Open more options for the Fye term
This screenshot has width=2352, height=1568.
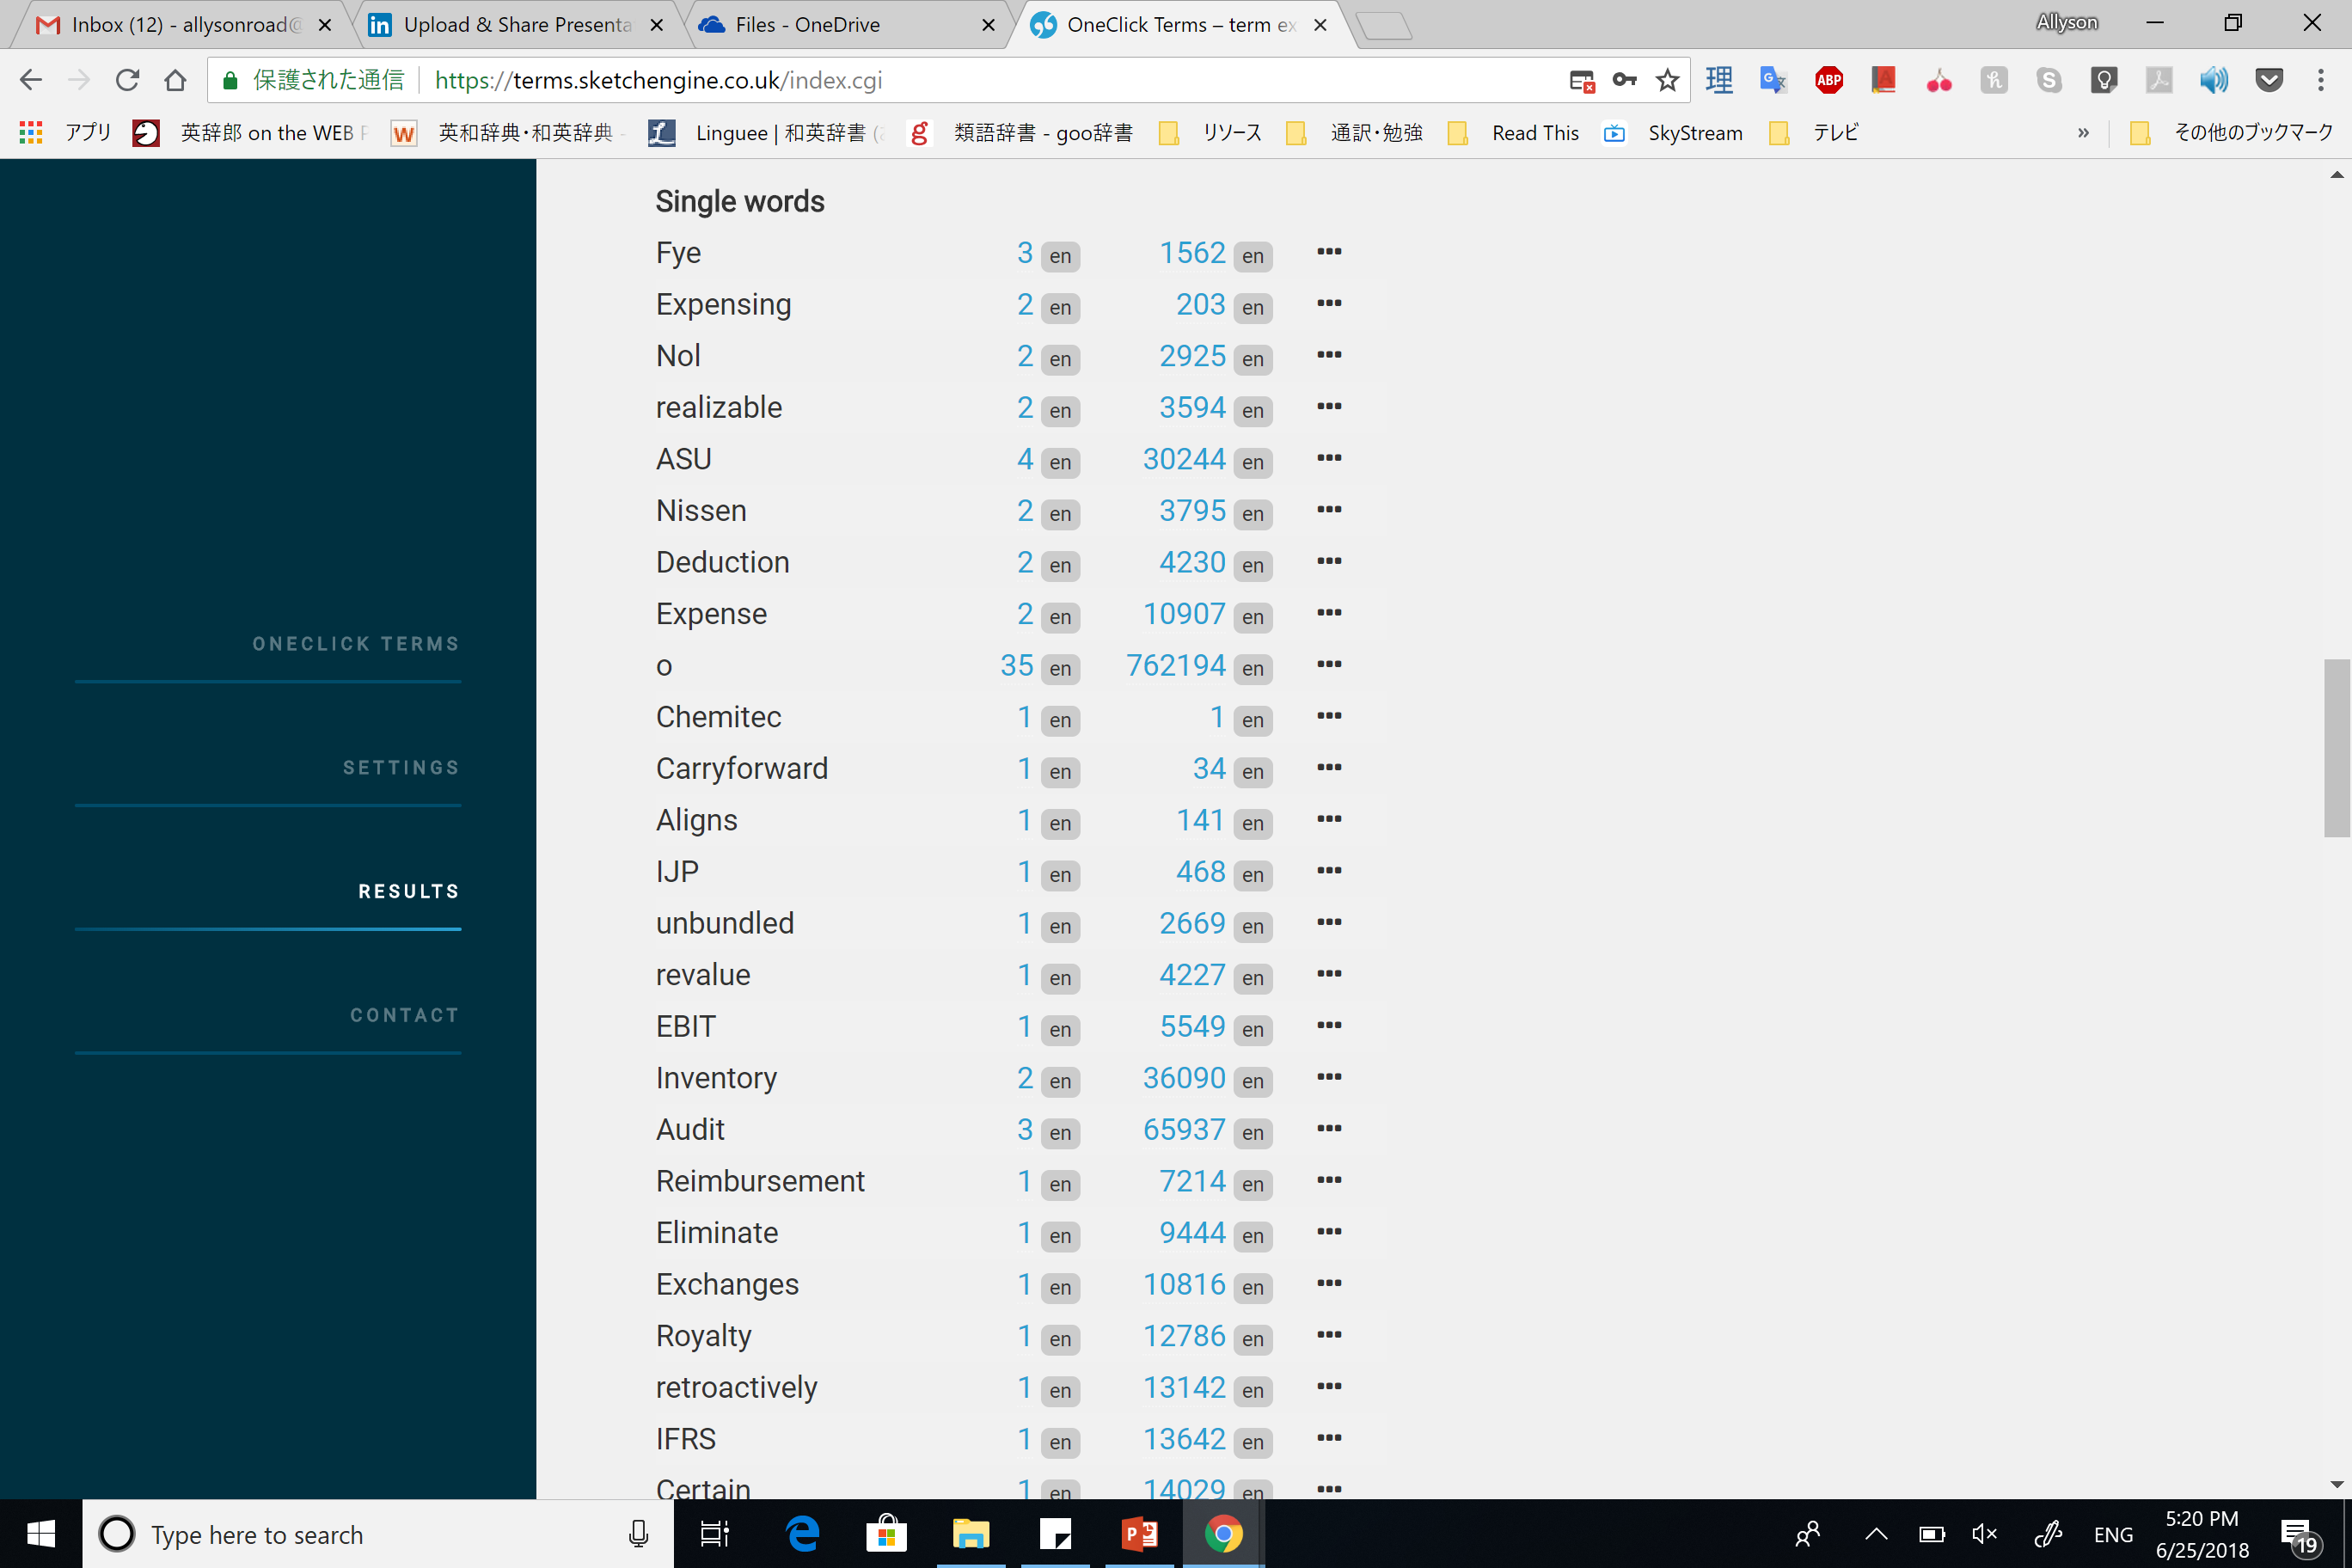(x=1329, y=252)
